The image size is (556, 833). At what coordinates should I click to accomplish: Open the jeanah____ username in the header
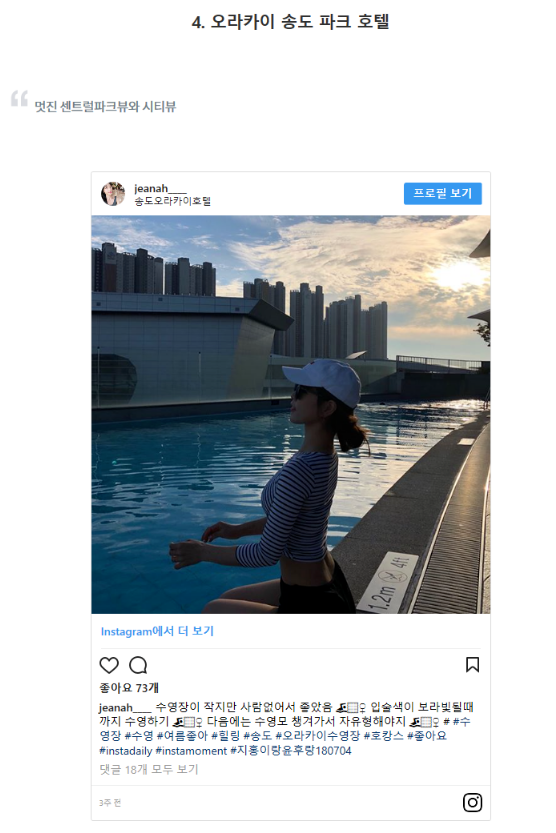[x=160, y=188]
